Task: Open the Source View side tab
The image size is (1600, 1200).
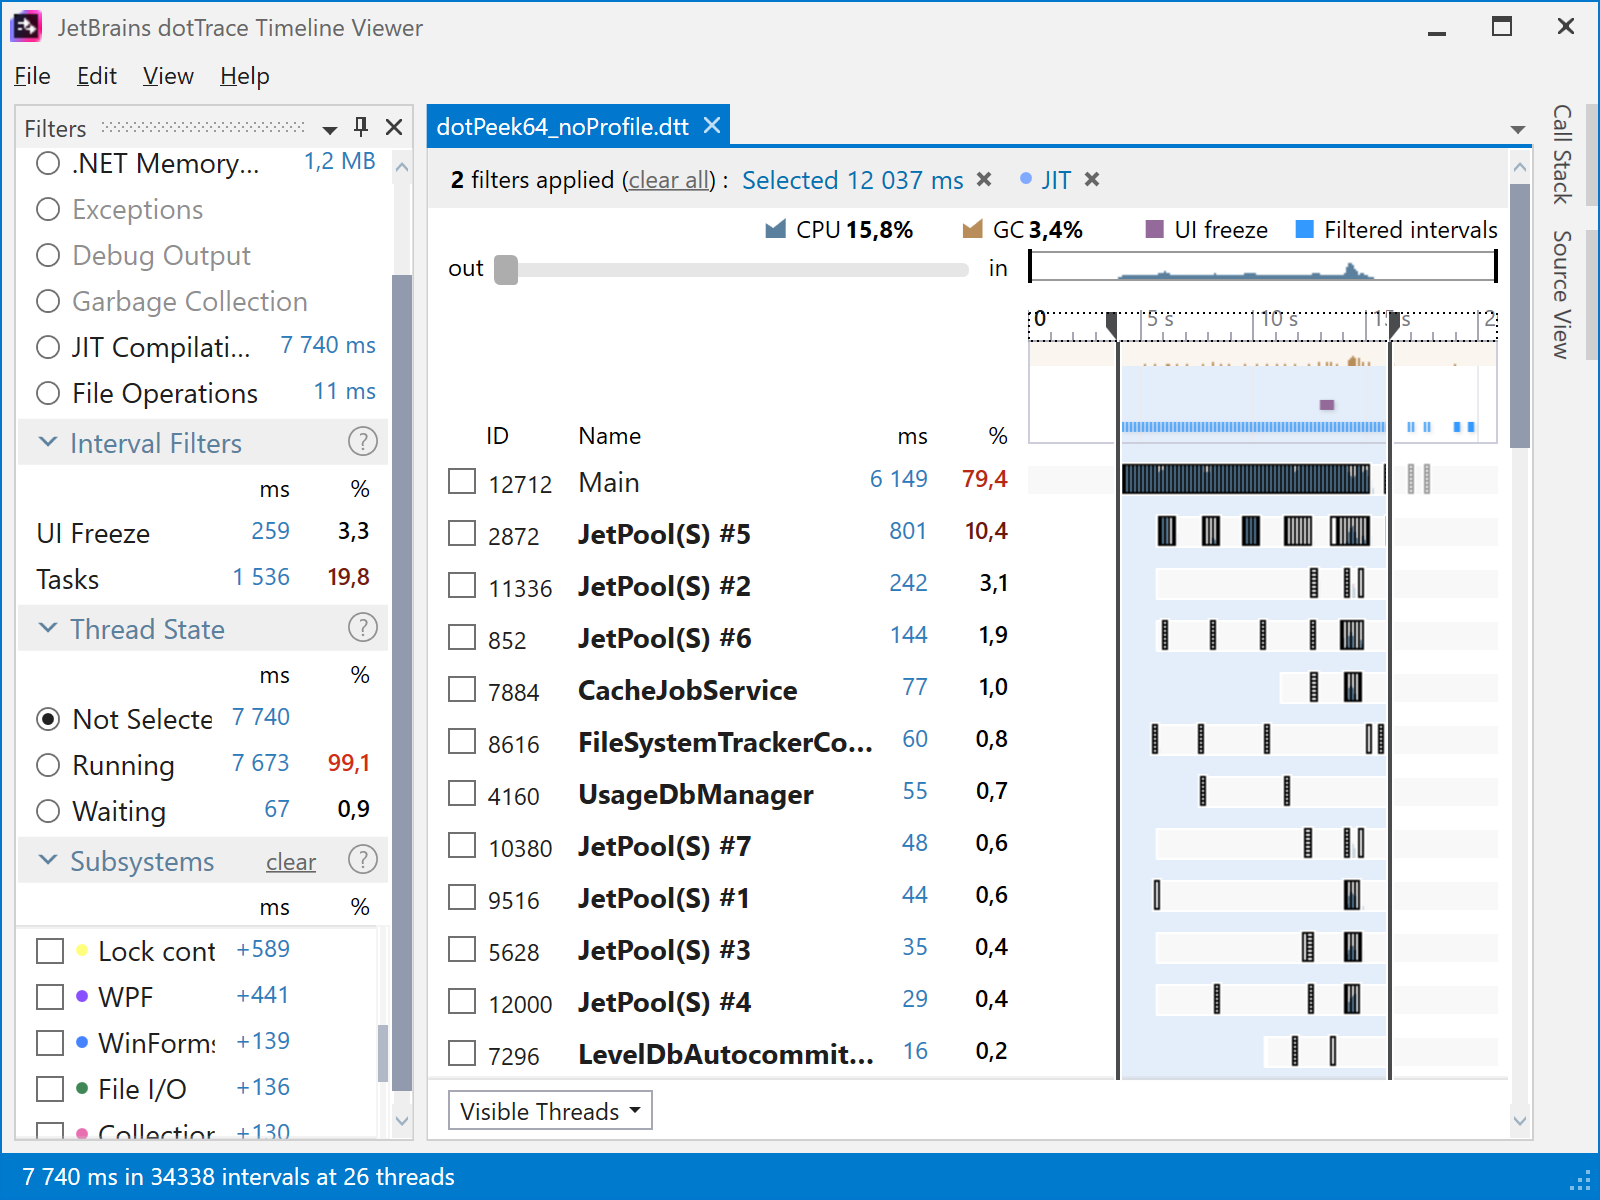Action: (1561, 295)
